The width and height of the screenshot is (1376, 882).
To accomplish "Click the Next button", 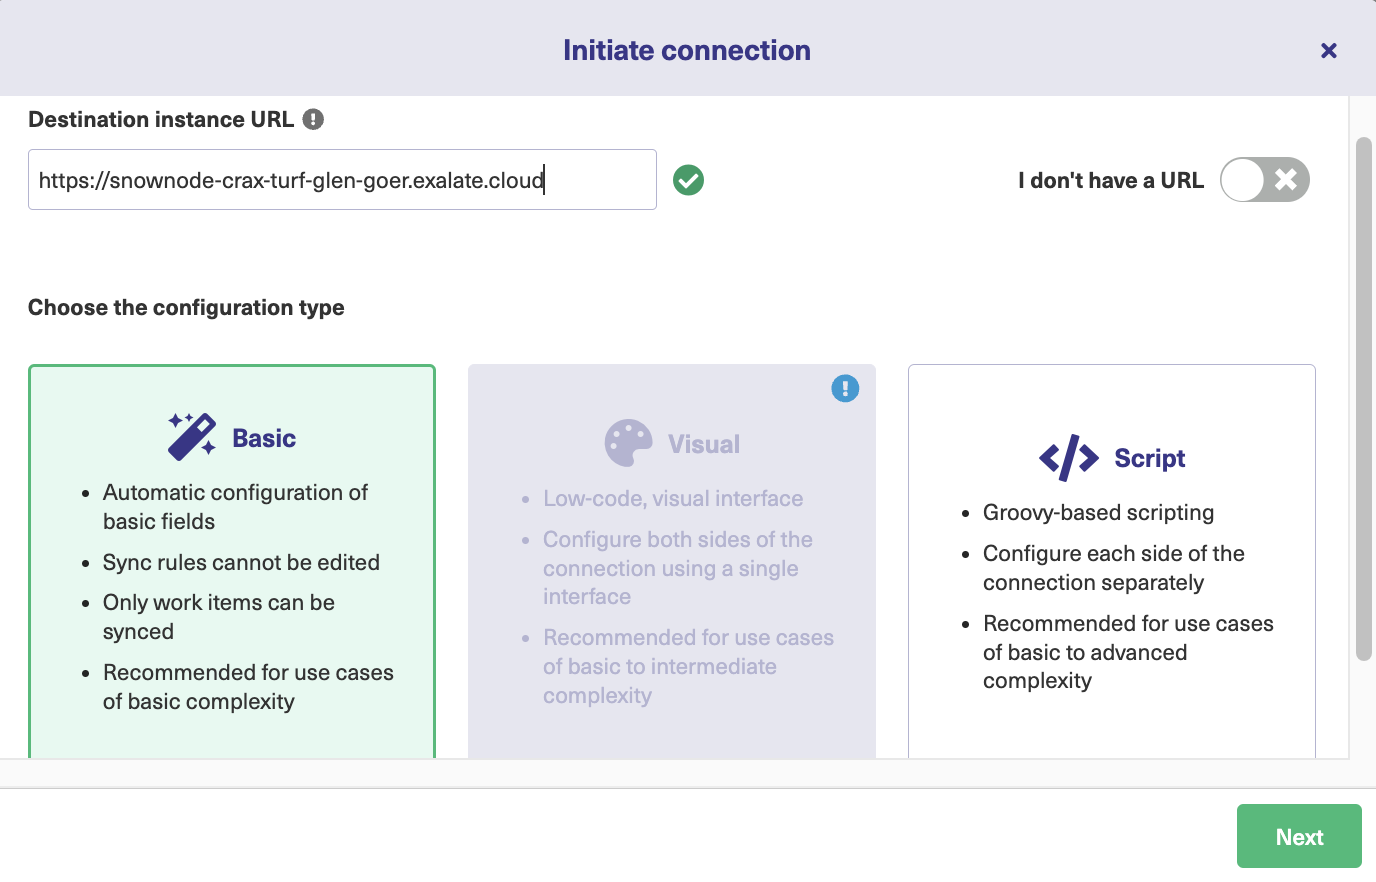I will click(1299, 836).
